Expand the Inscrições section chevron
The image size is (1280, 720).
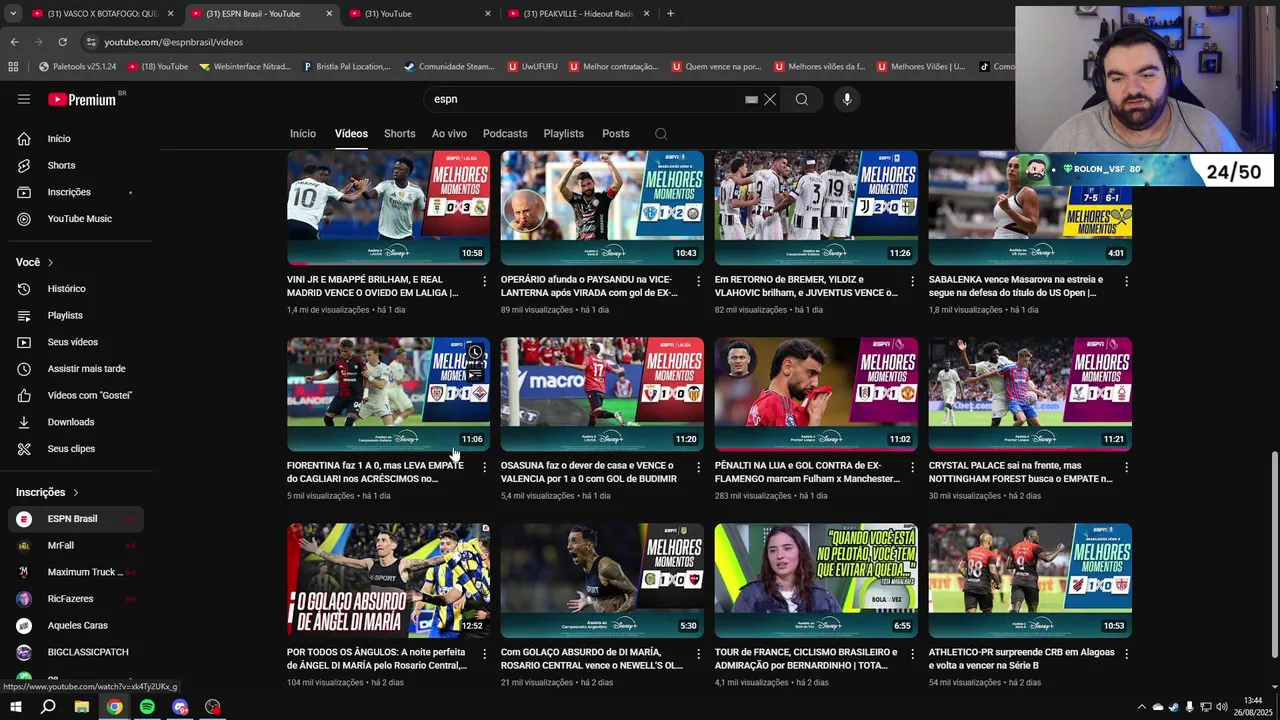[x=75, y=492]
